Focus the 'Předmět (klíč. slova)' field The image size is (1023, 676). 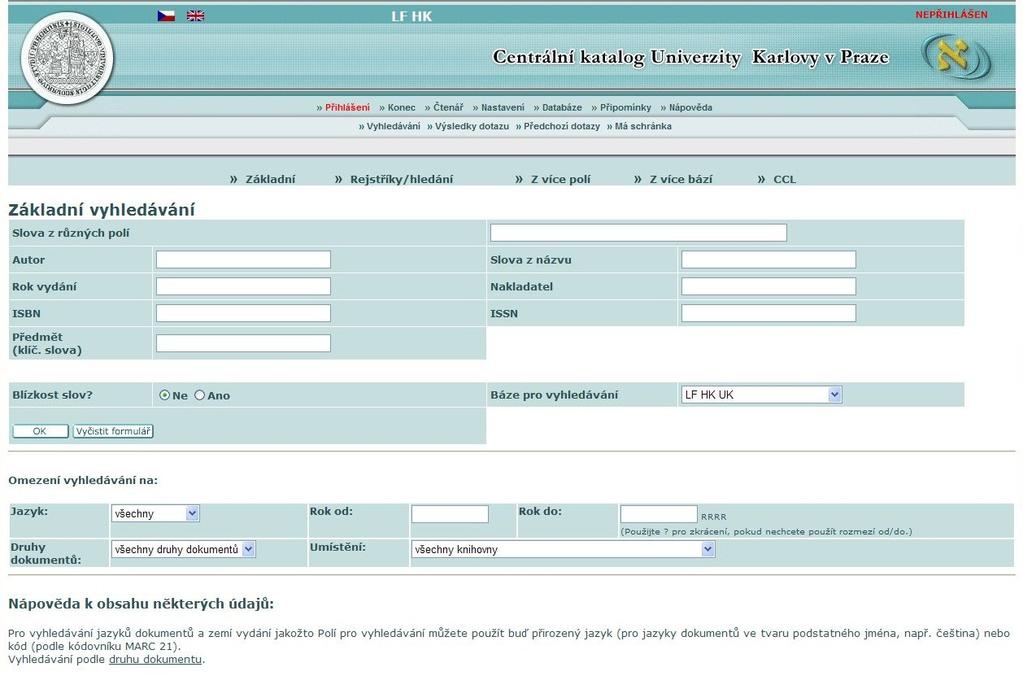click(x=243, y=343)
